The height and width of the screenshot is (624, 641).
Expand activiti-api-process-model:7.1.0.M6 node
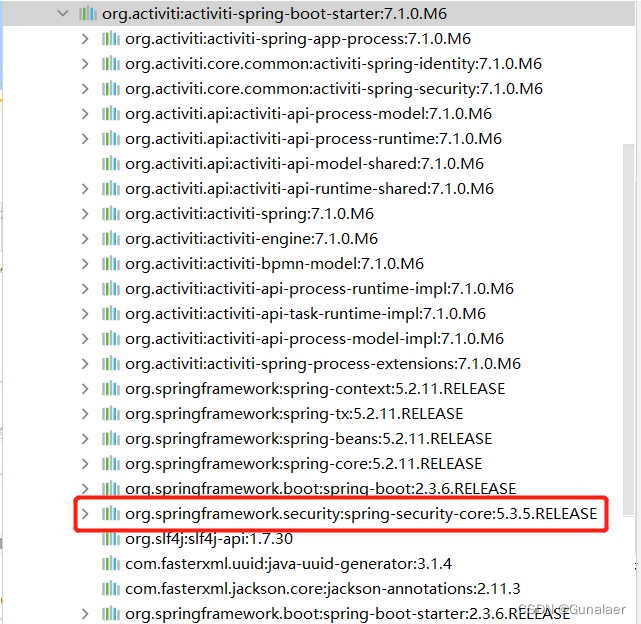click(x=85, y=114)
